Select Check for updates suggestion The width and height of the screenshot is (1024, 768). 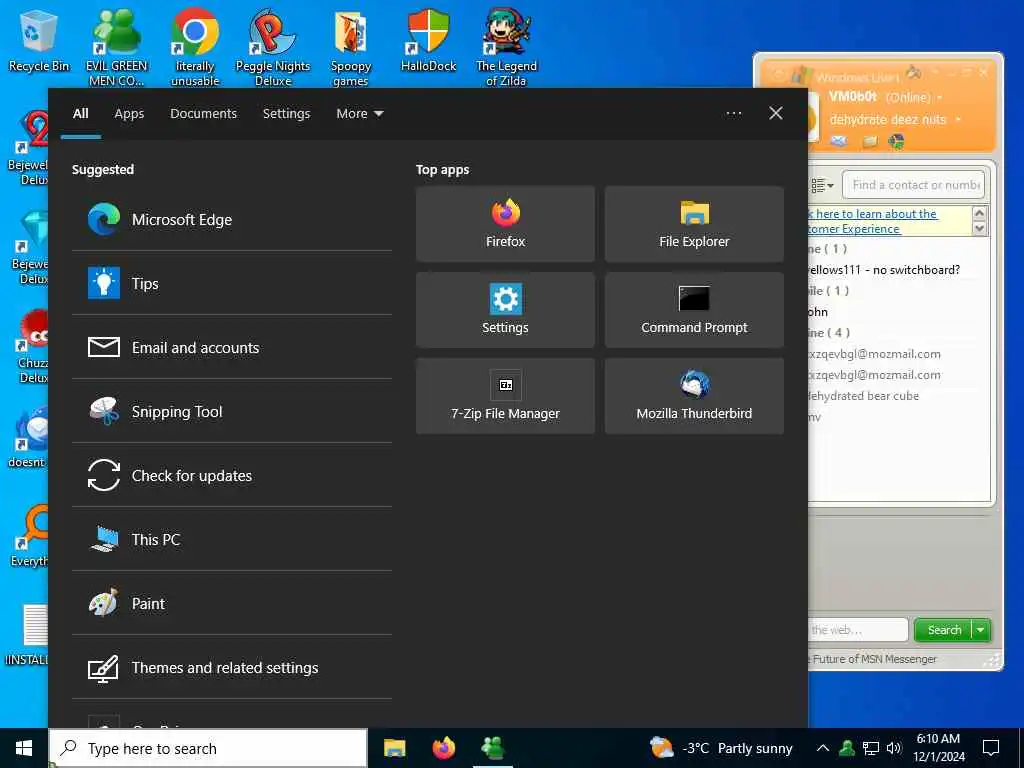coord(232,475)
